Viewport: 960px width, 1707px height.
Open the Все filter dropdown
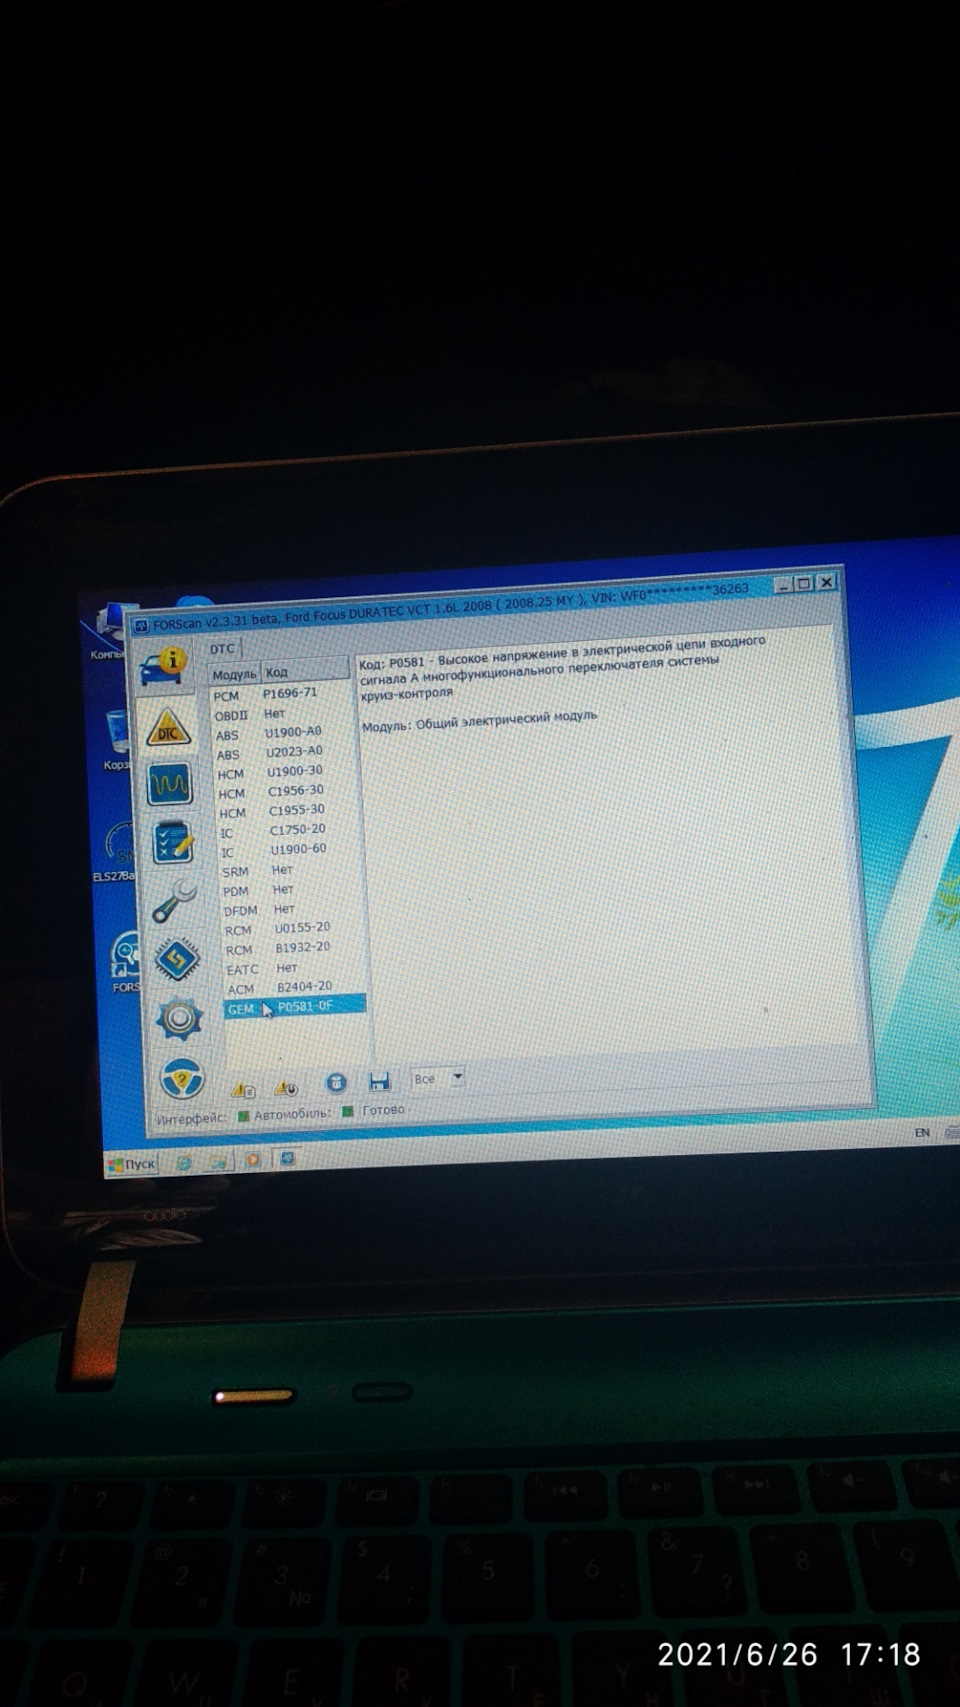pos(438,1078)
